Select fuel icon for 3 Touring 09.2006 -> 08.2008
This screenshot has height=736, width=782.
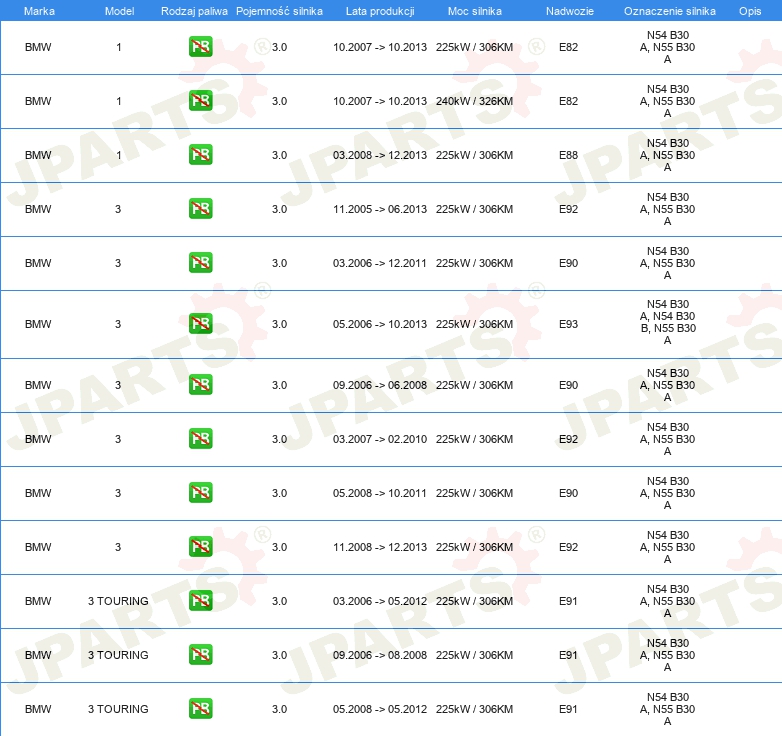click(200, 655)
